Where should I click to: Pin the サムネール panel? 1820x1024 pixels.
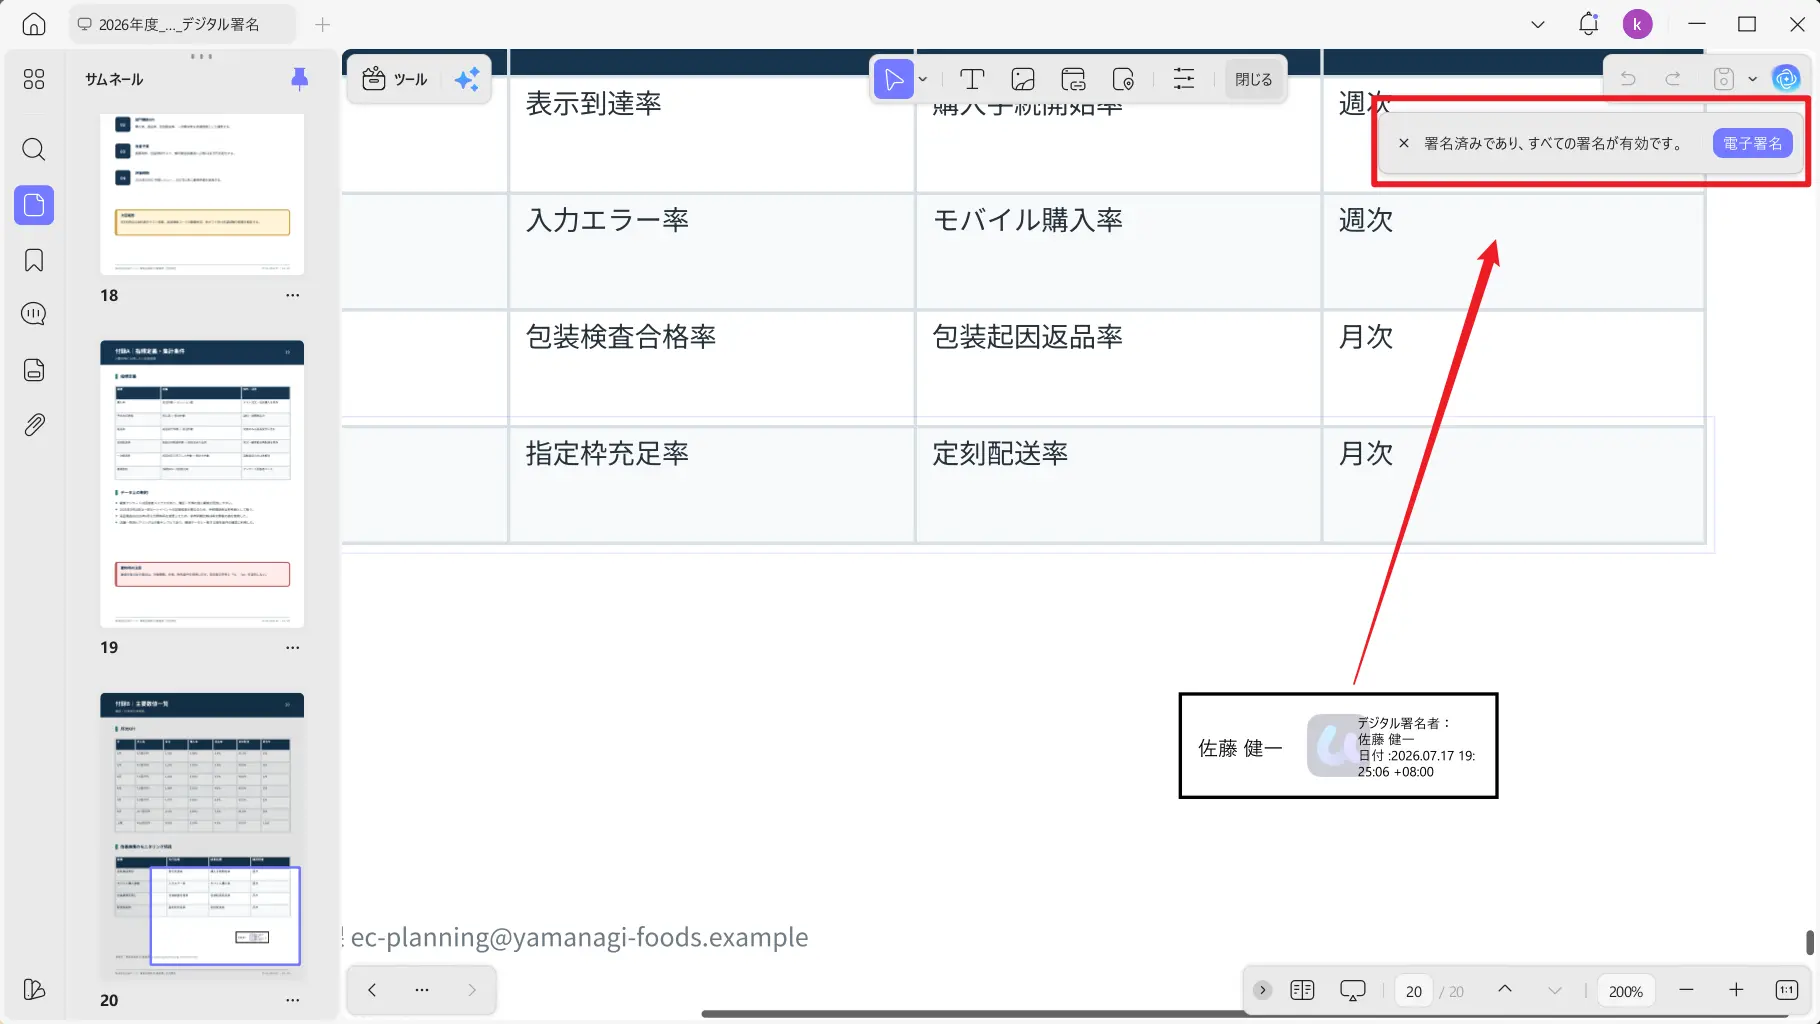299,79
